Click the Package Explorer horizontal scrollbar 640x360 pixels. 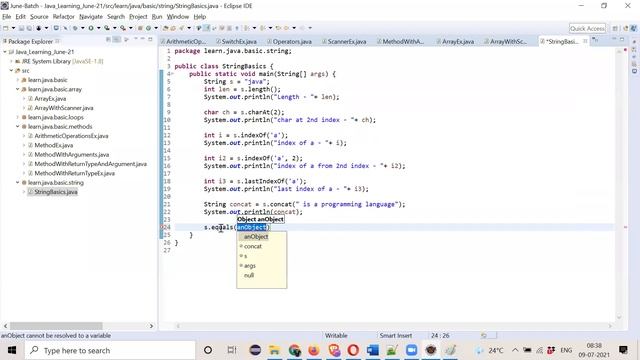point(56,326)
